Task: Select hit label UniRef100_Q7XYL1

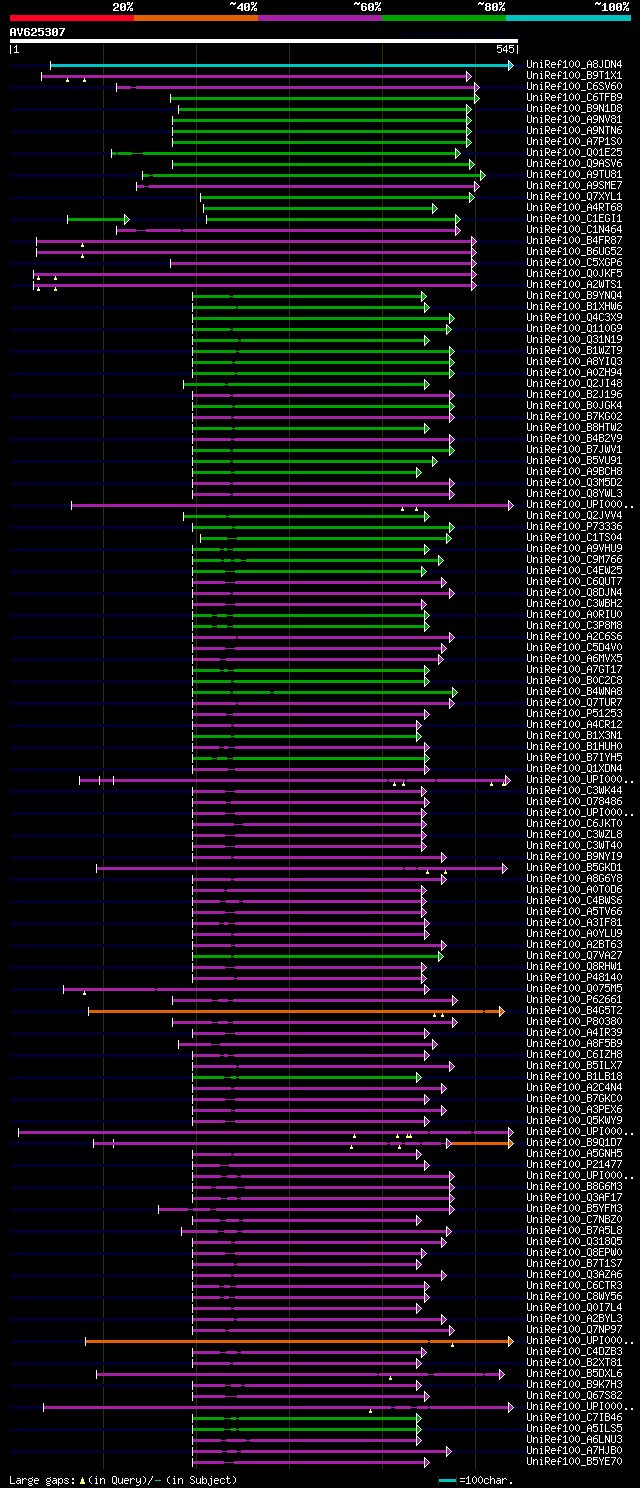Action: click(x=574, y=197)
